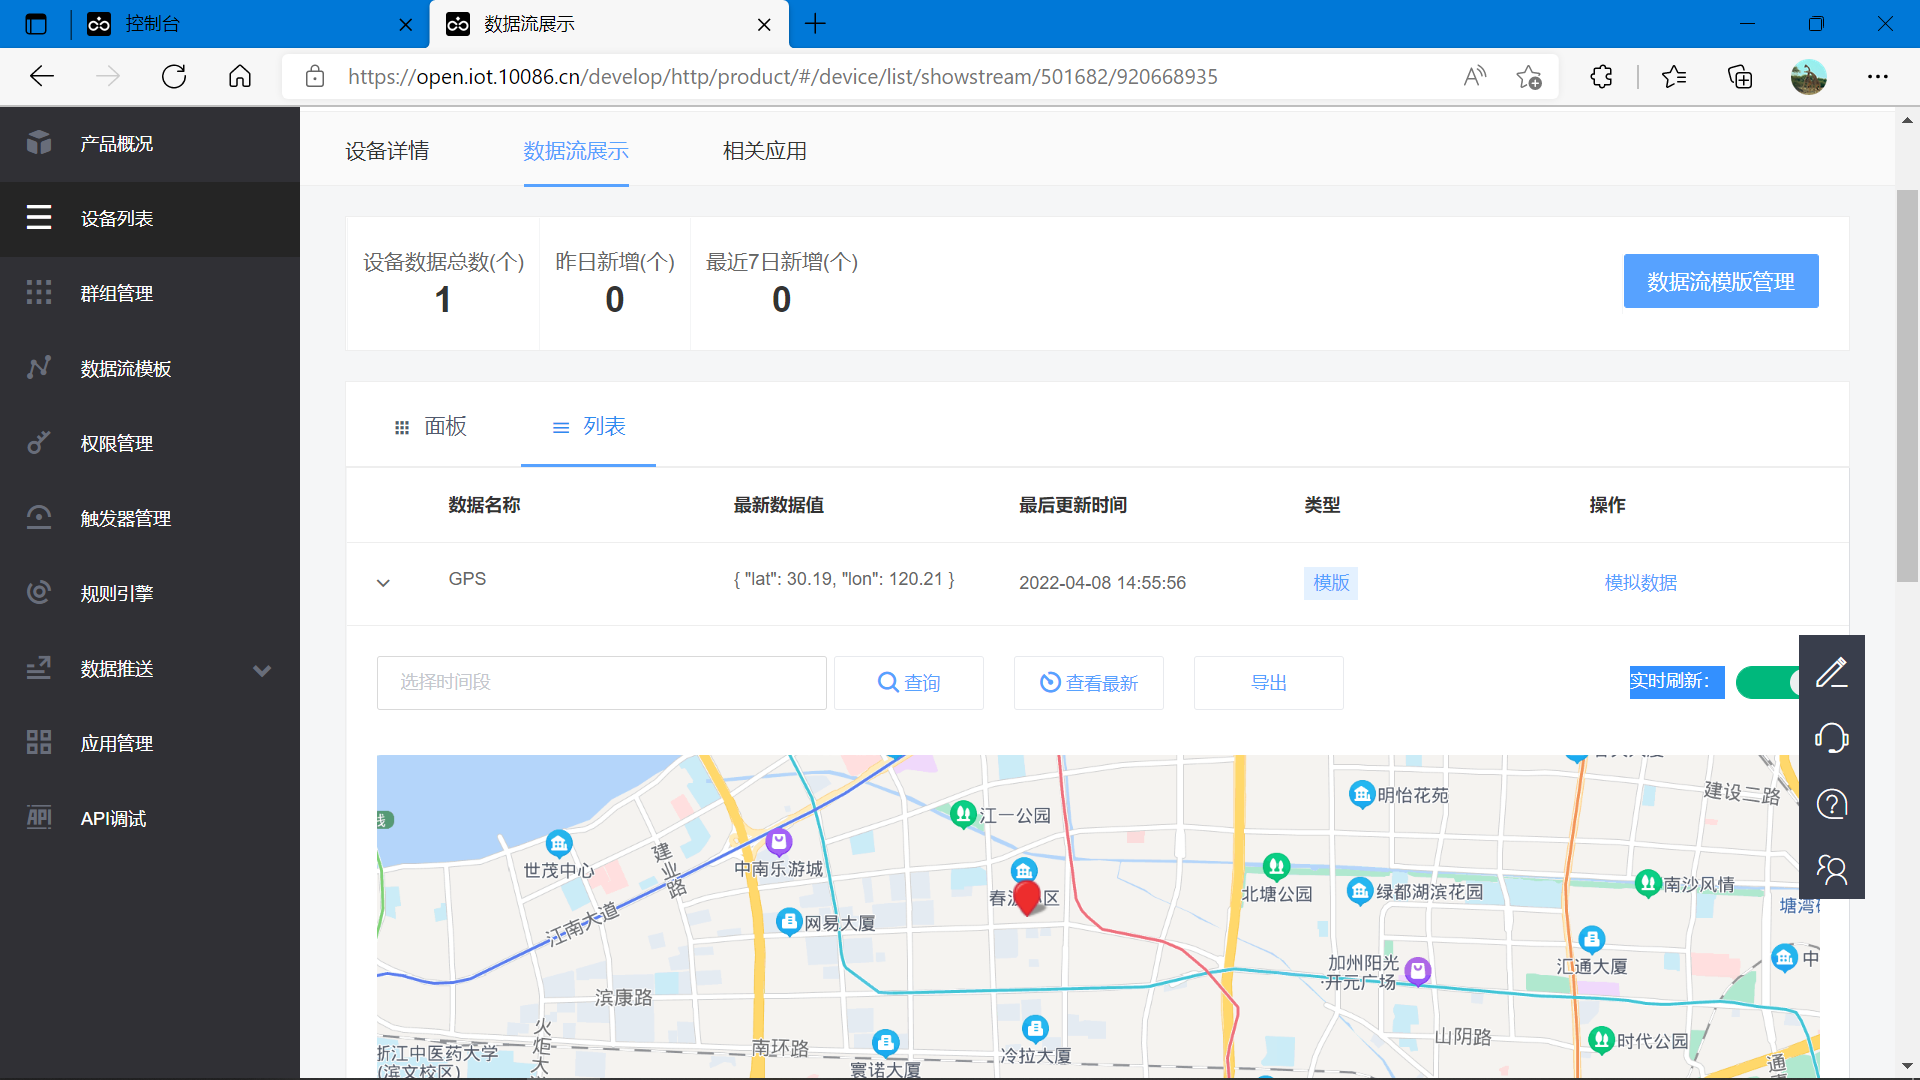The height and width of the screenshot is (1080, 1920).
Task: Click the page vertical scrollbar thumb
Action: pos(1906,385)
